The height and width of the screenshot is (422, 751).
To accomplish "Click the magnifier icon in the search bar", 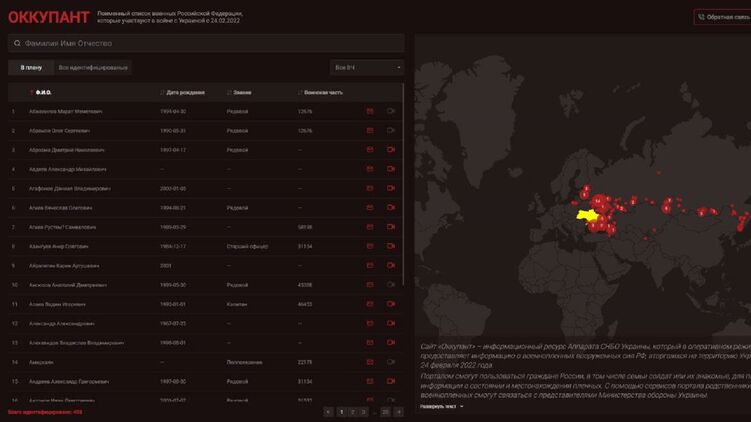I will pos(17,44).
